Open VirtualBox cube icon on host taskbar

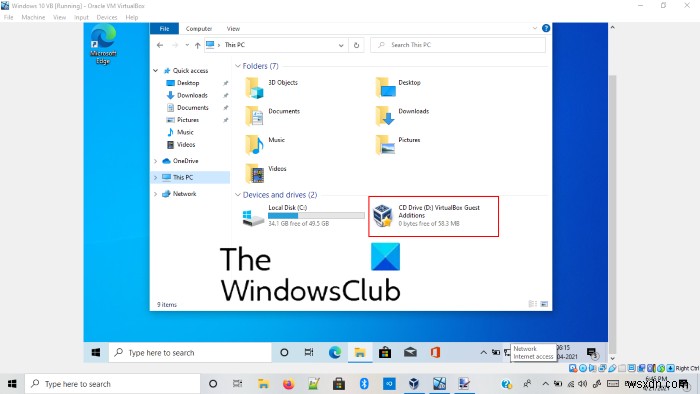(414, 384)
